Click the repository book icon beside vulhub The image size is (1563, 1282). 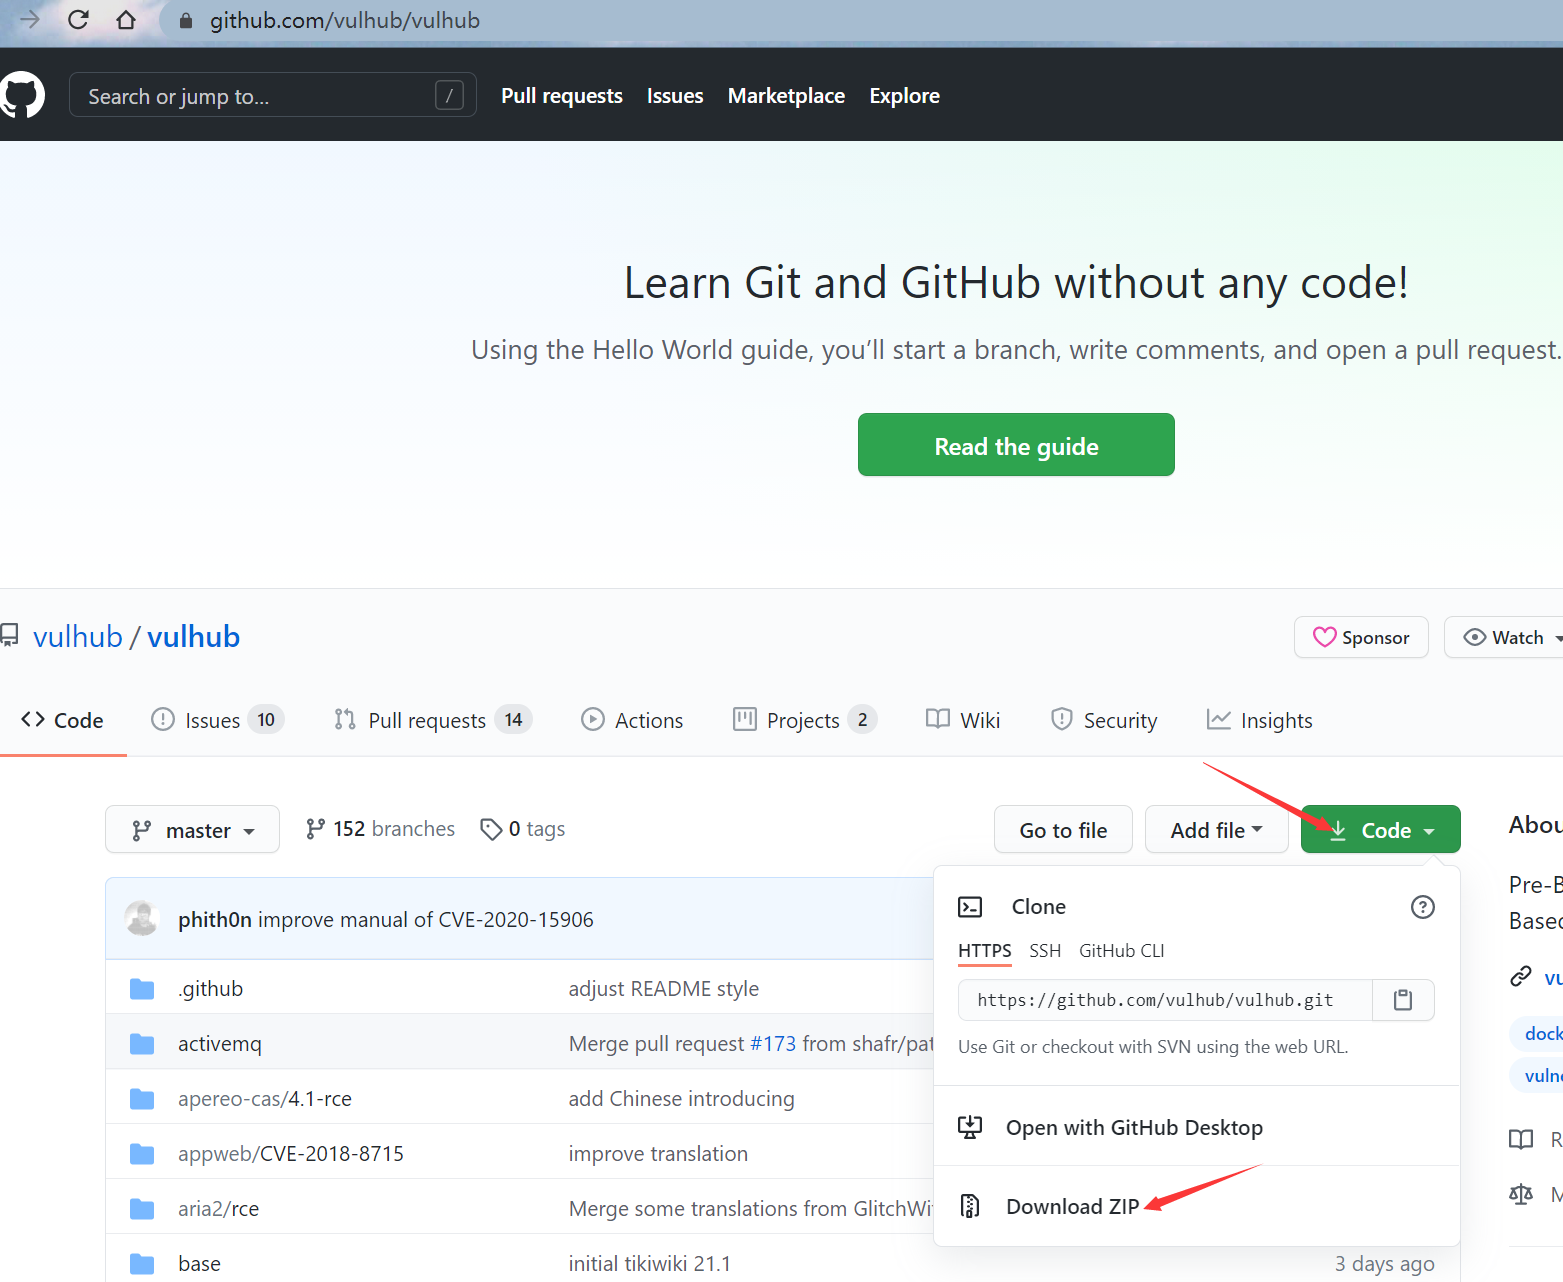9,636
